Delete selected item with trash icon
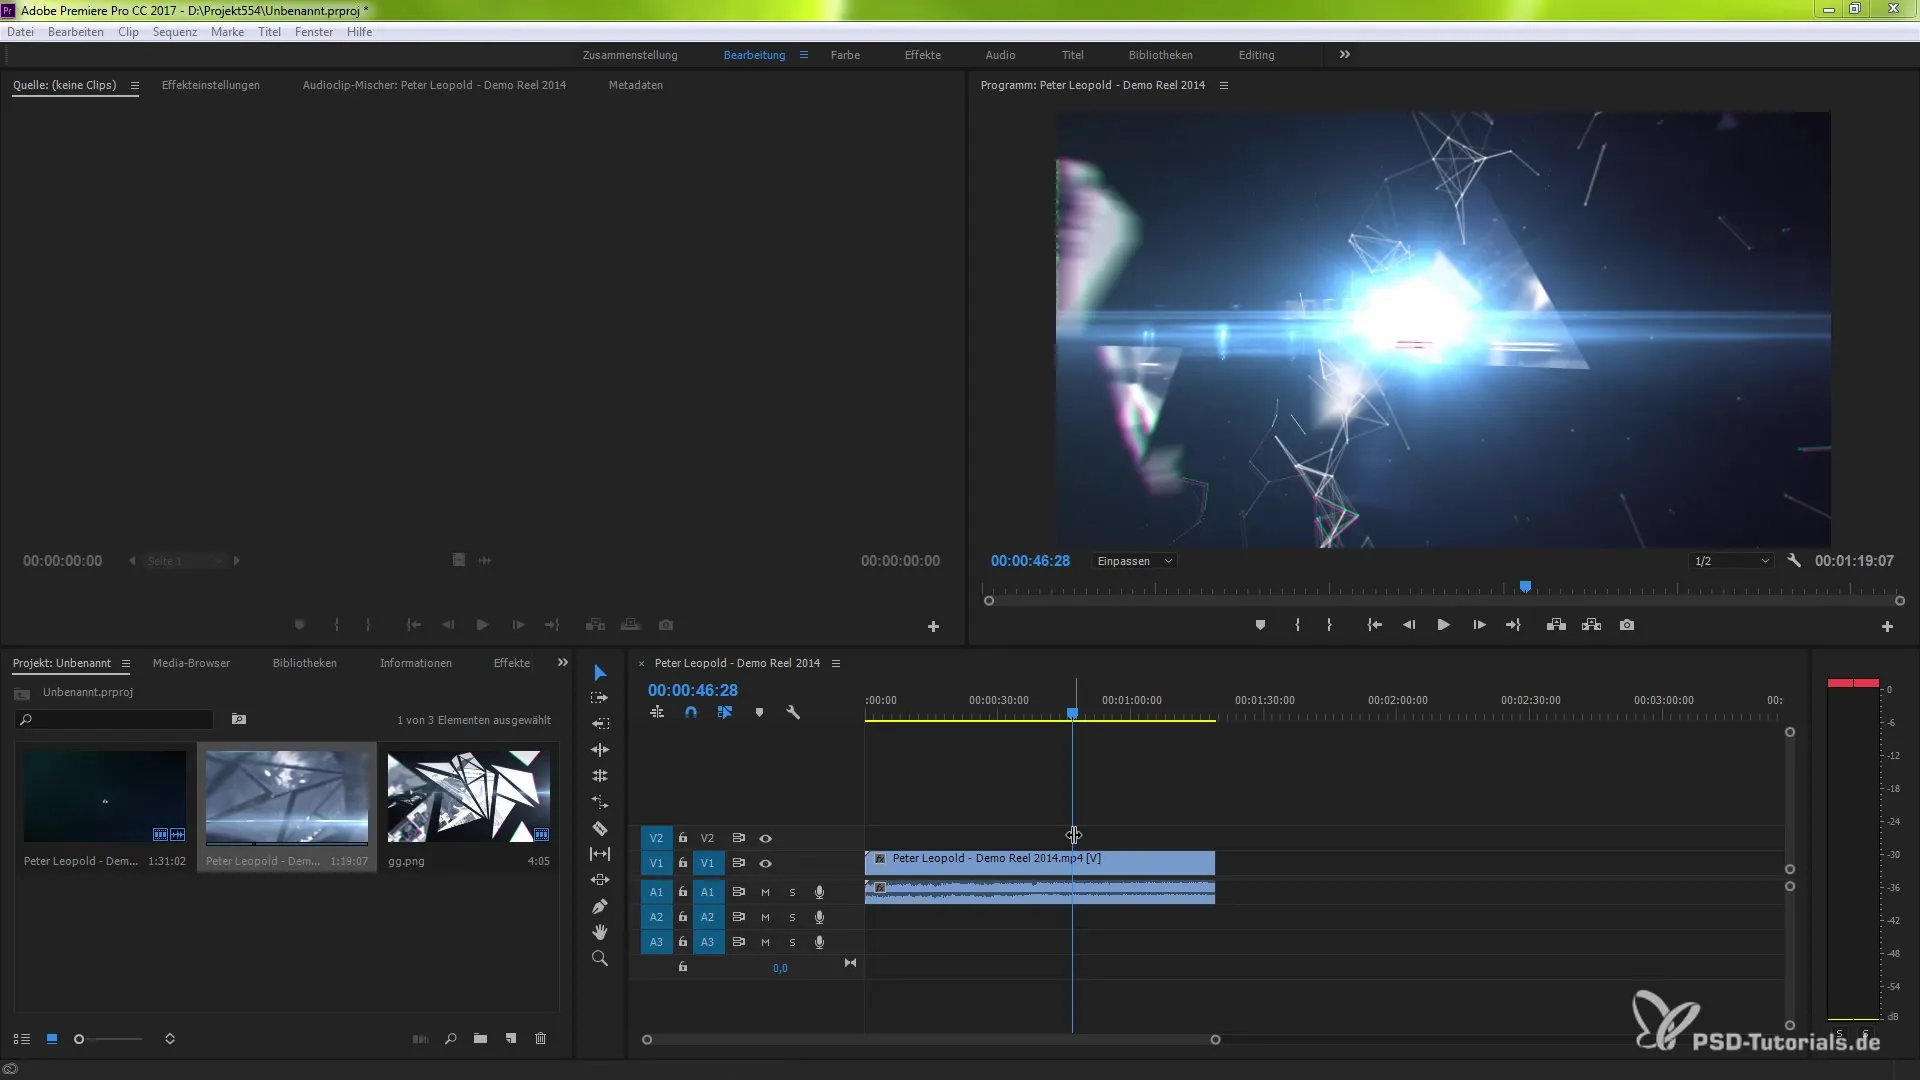The height and width of the screenshot is (1080, 1920). point(541,1039)
